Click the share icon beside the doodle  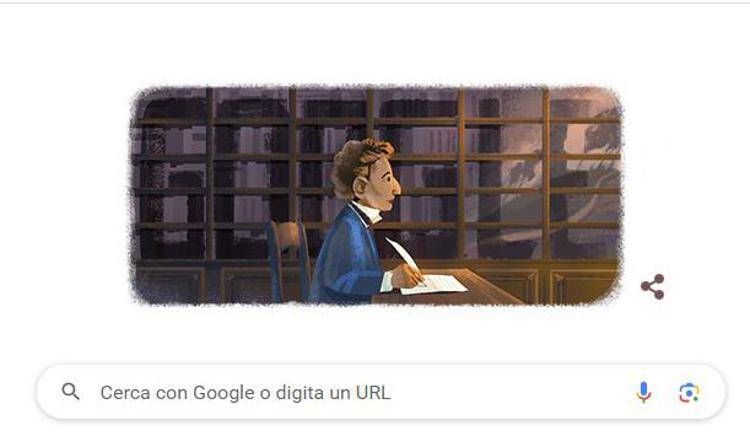(653, 286)
